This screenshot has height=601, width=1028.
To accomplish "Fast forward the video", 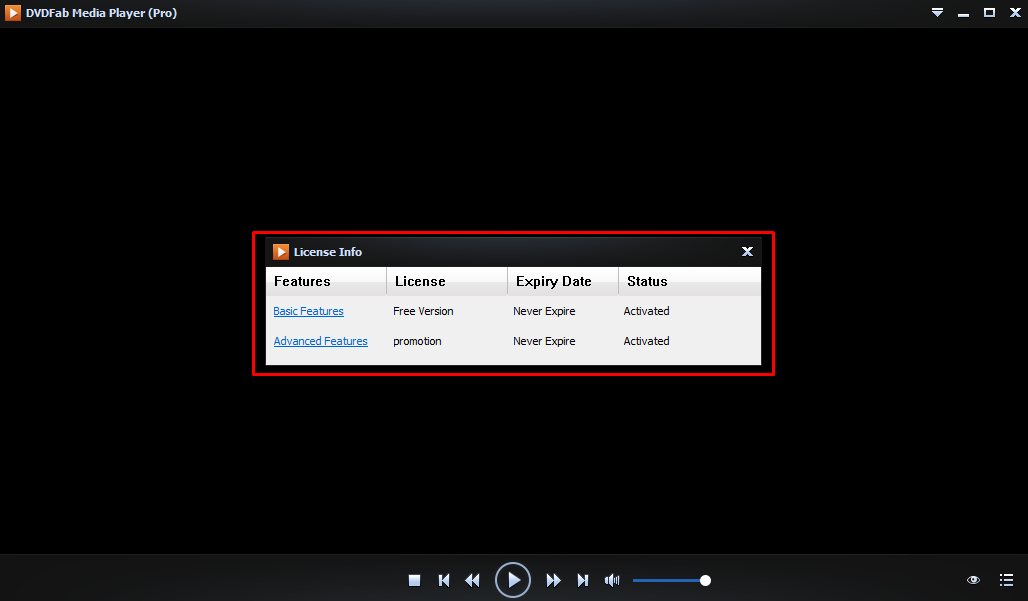I will pos(553,580).
